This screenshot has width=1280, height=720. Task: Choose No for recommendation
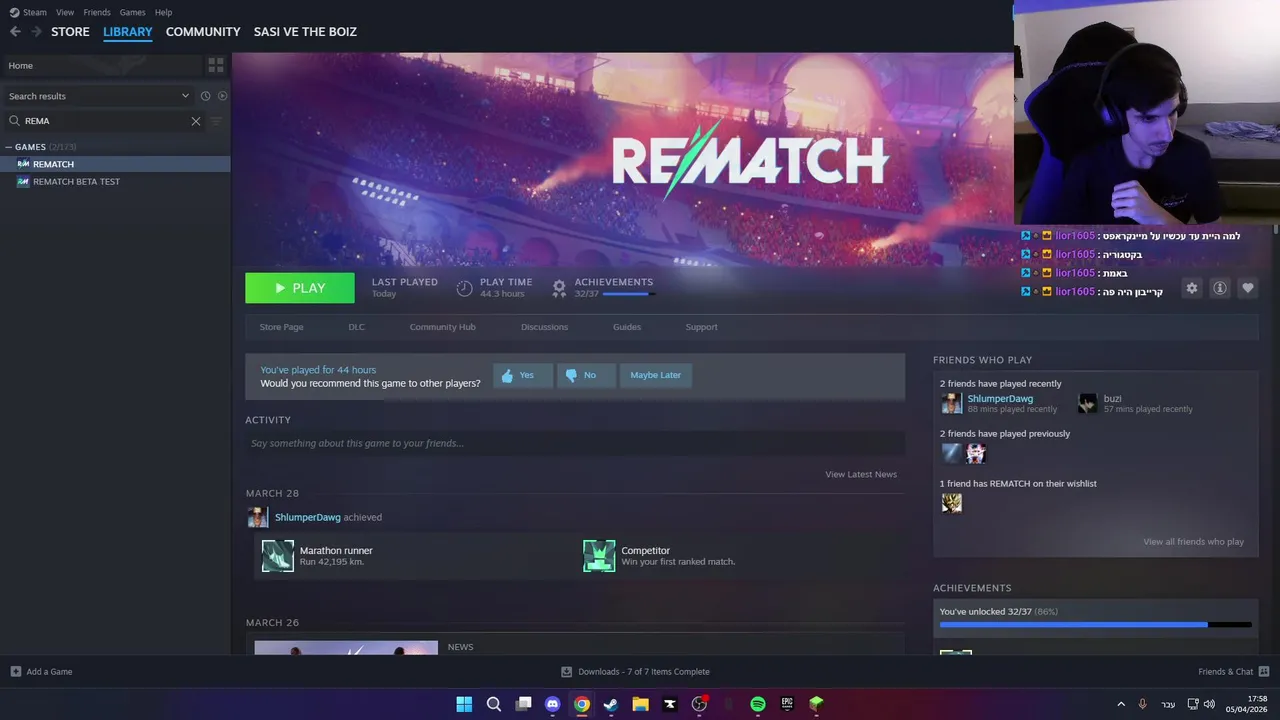click(586, 375)
